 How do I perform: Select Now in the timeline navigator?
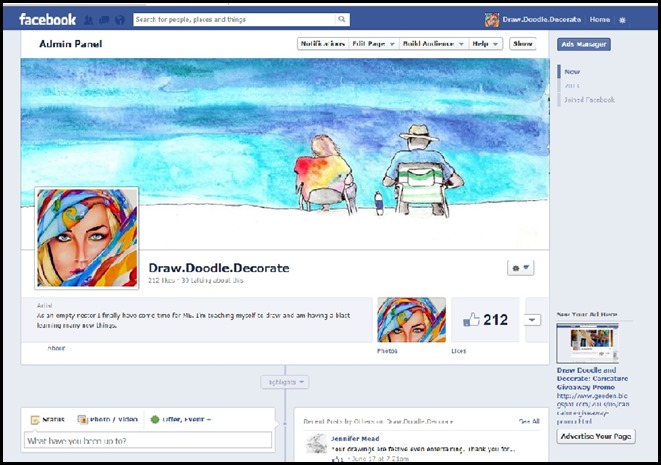pos(572,72)
